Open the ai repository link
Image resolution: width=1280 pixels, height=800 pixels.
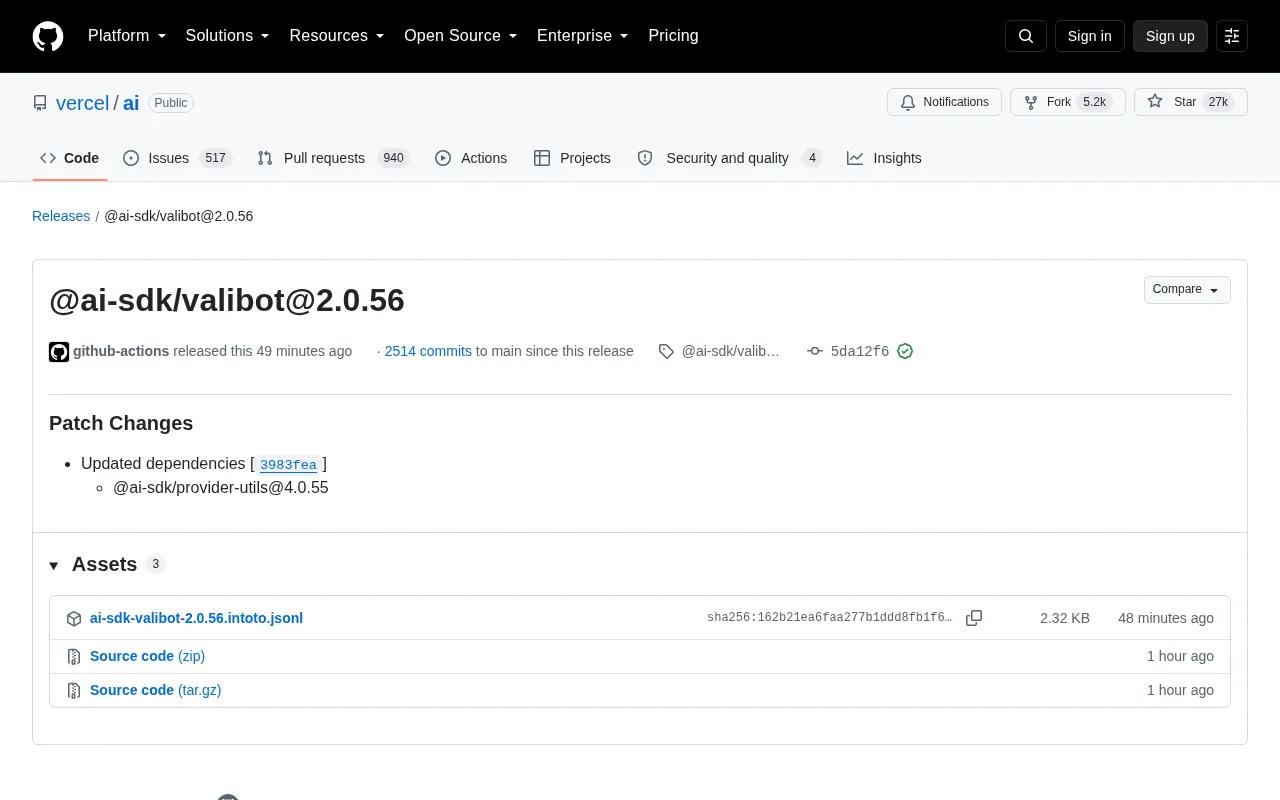click(x=131, y=103)
